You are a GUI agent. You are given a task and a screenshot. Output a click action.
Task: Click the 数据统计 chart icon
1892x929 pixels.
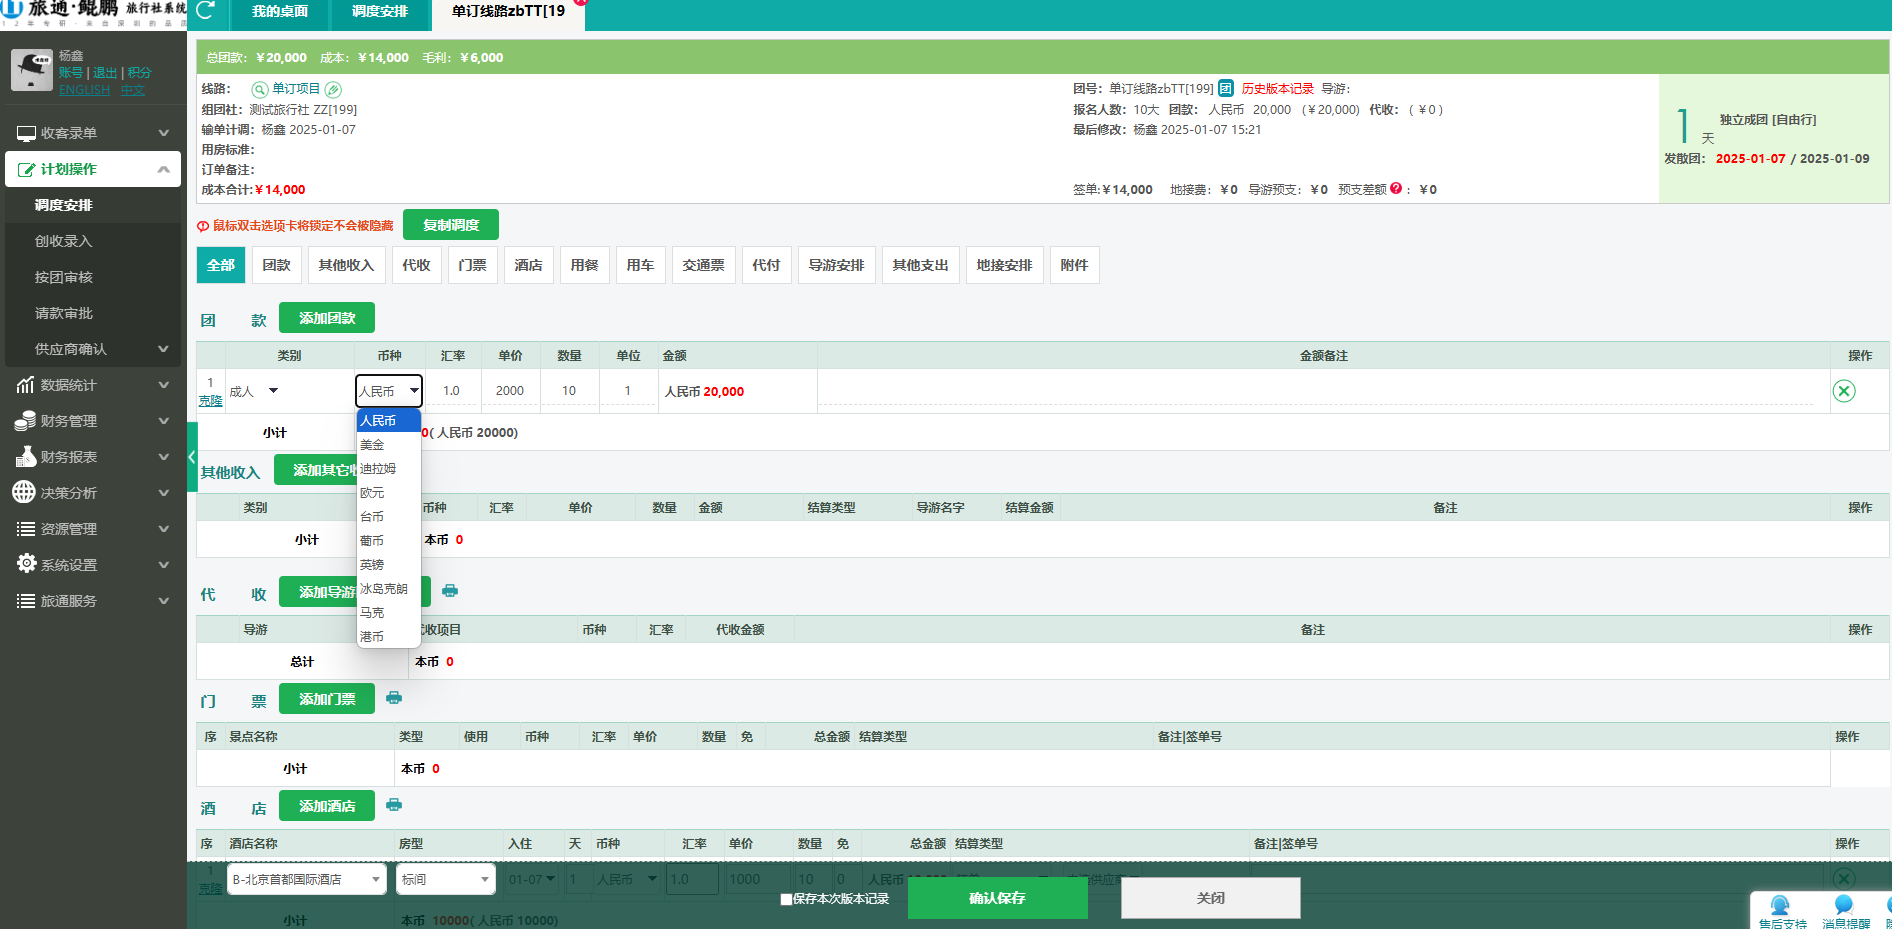tap(26, 385)
